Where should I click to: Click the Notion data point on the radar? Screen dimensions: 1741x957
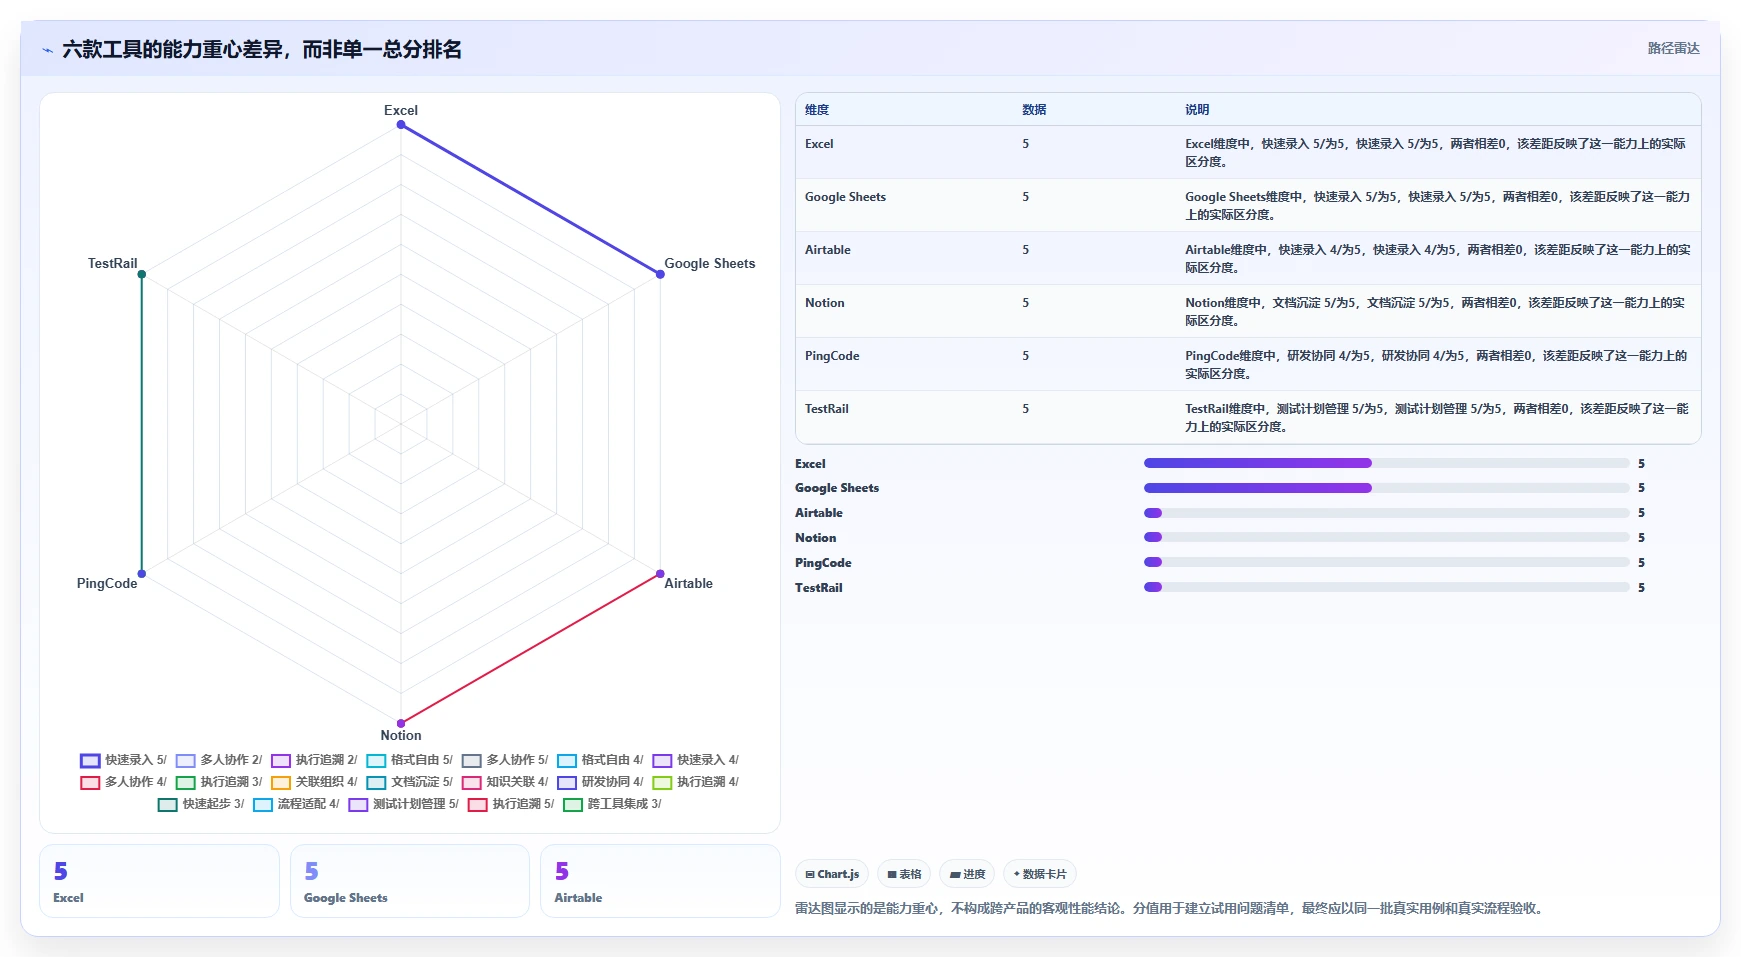click(401, 723)
